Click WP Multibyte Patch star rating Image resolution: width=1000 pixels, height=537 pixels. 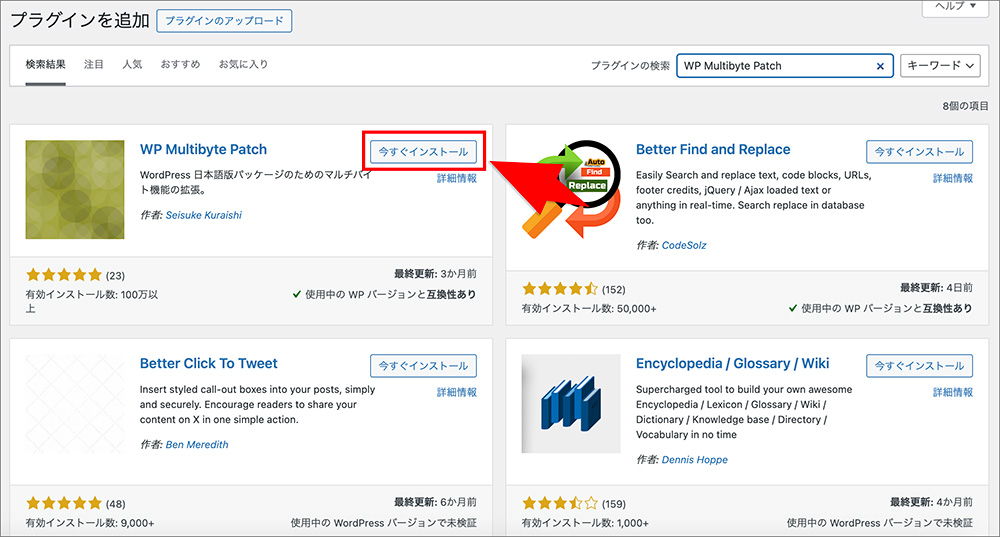pos(64,275)
